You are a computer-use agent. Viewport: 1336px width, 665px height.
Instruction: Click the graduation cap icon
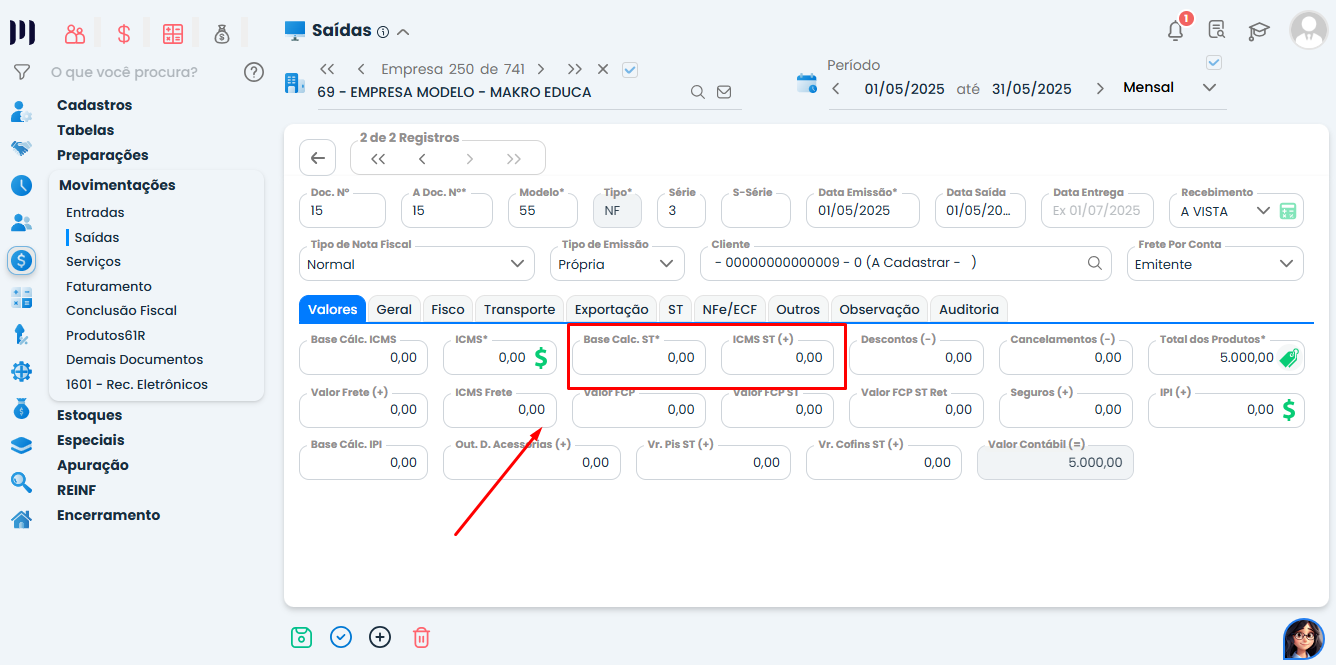1258,31
